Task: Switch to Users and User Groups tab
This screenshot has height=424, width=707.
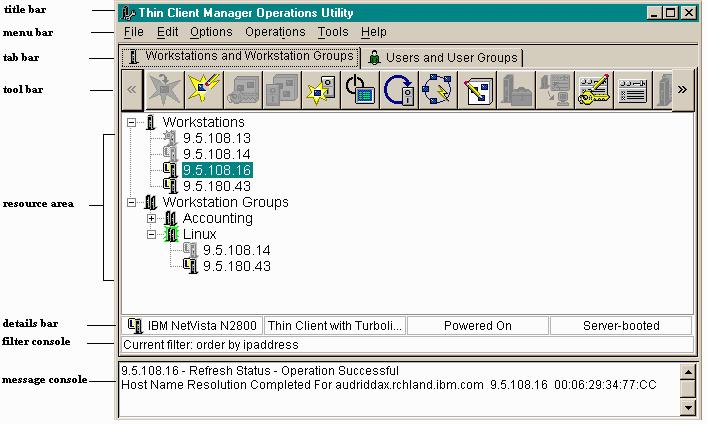Action: (442, 58)
